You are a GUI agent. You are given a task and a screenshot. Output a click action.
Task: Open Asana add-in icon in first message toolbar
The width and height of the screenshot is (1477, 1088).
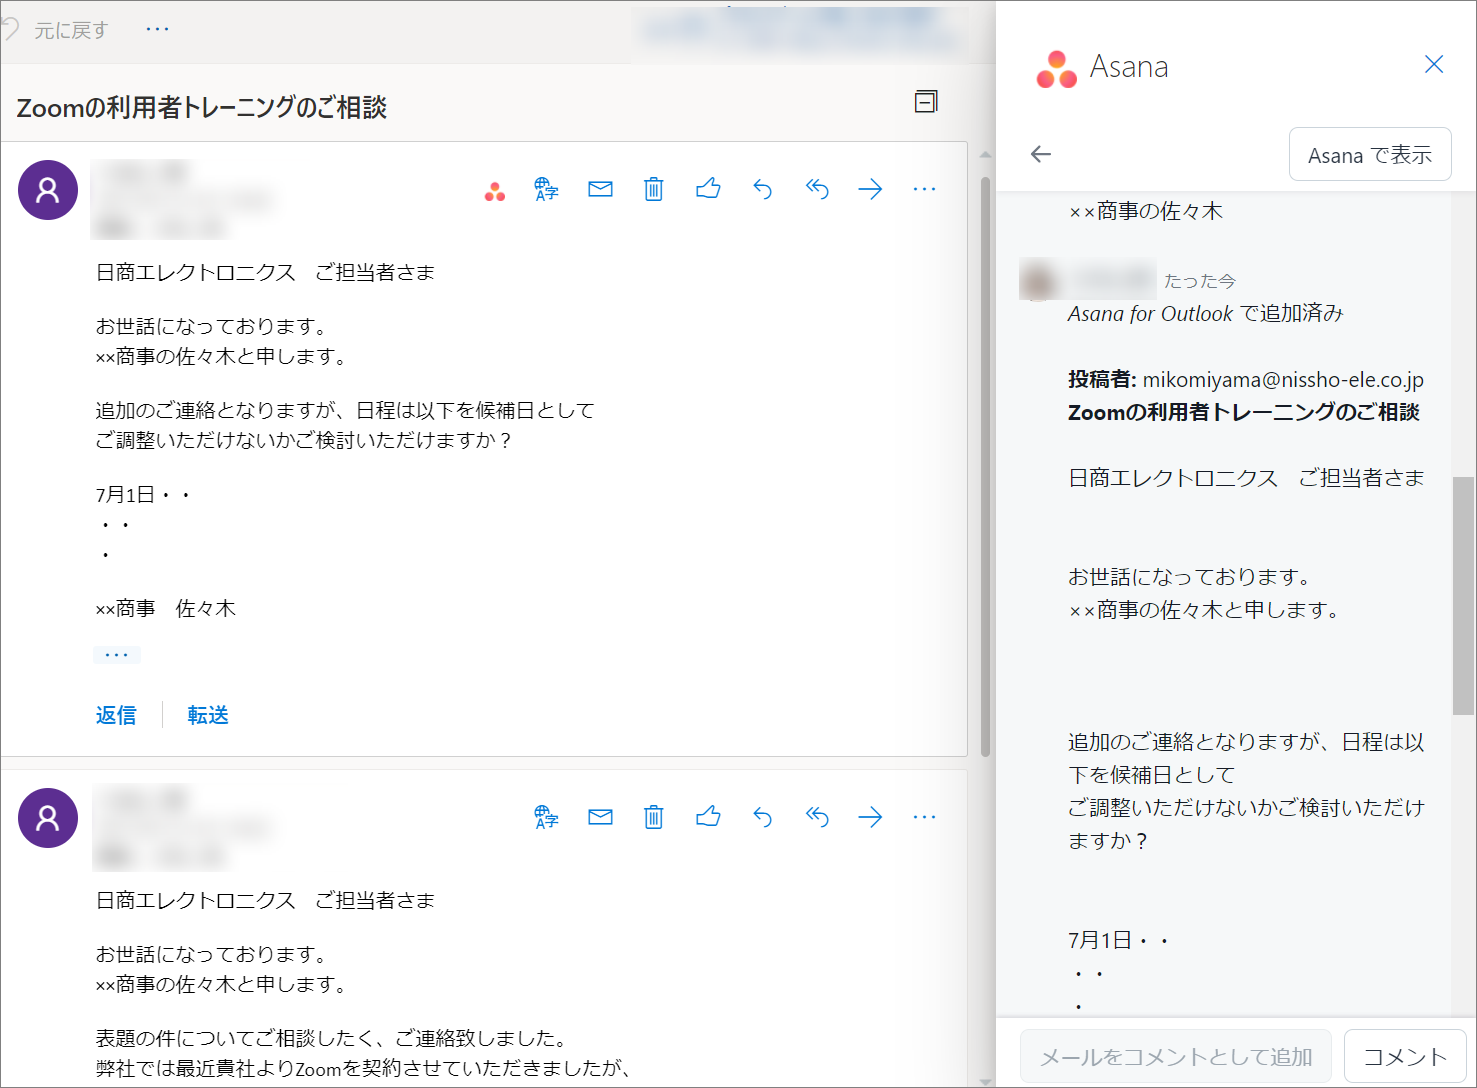(x=495, y=191)
